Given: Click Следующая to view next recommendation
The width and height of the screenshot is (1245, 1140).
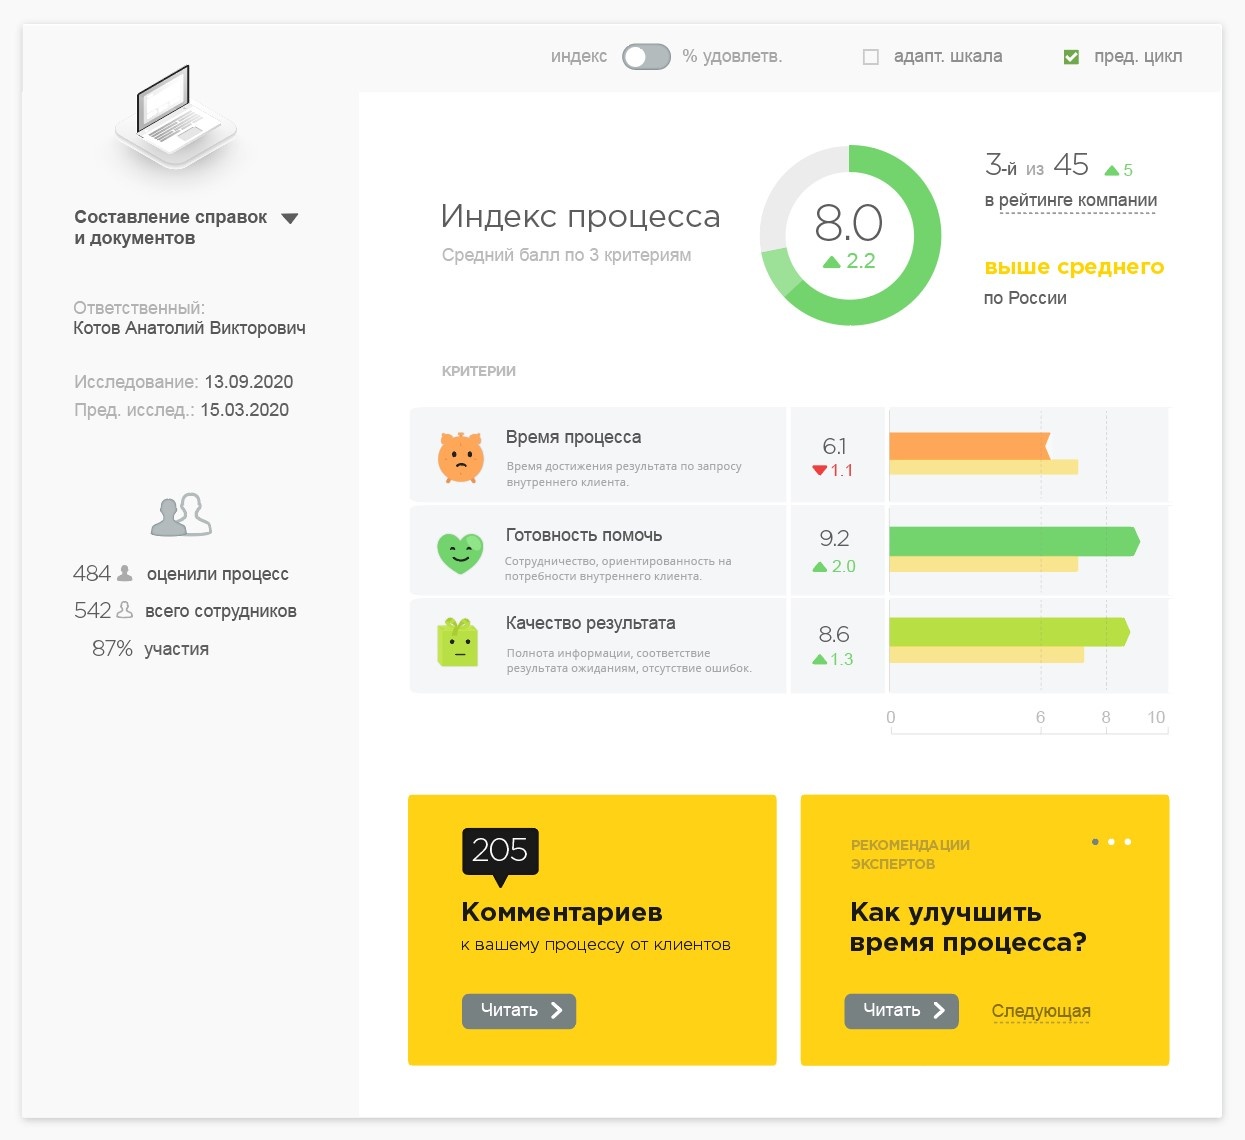Looking at the screenshot, I should click(x=1040, y=1011).
